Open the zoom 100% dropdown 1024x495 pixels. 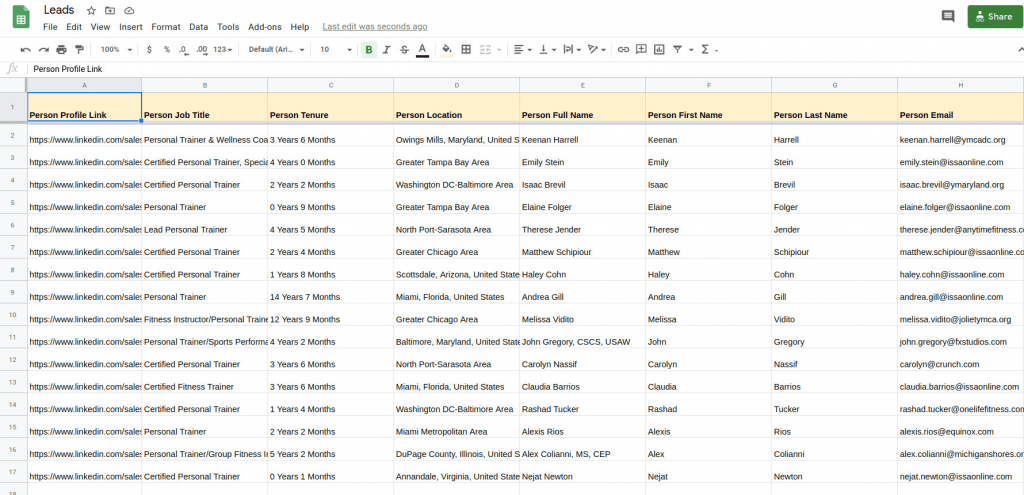(116, 50)
